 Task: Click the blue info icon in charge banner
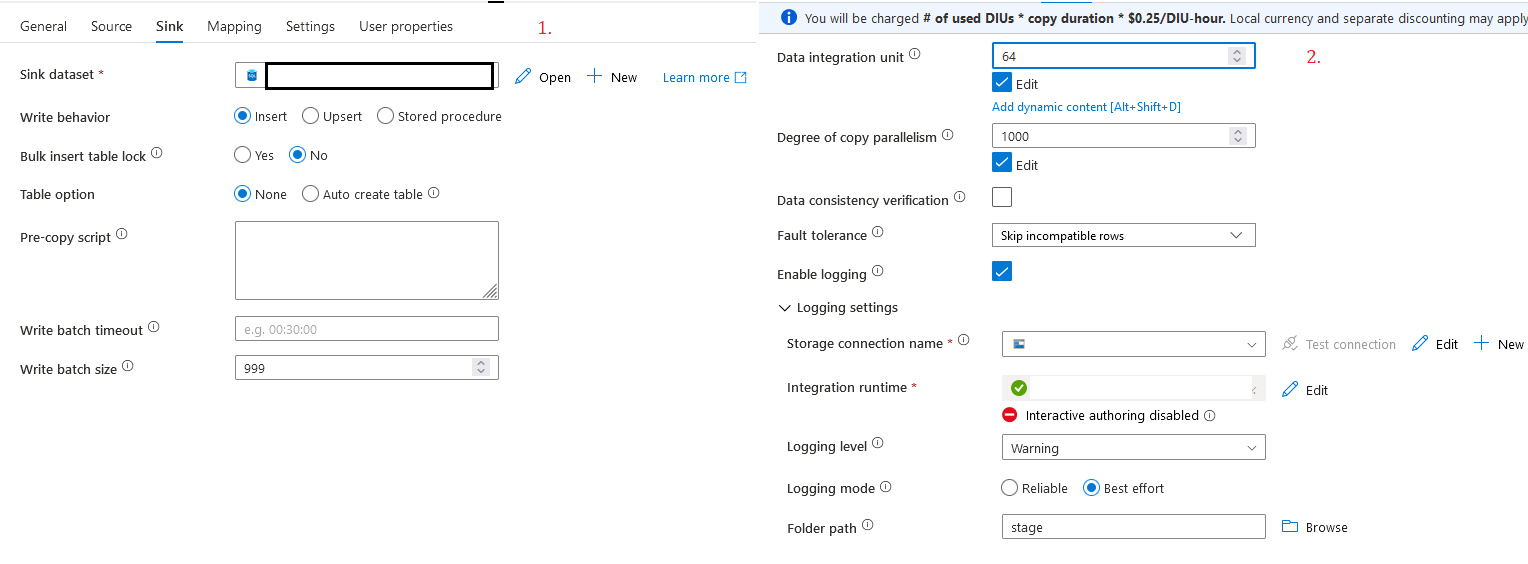[789, 17]
